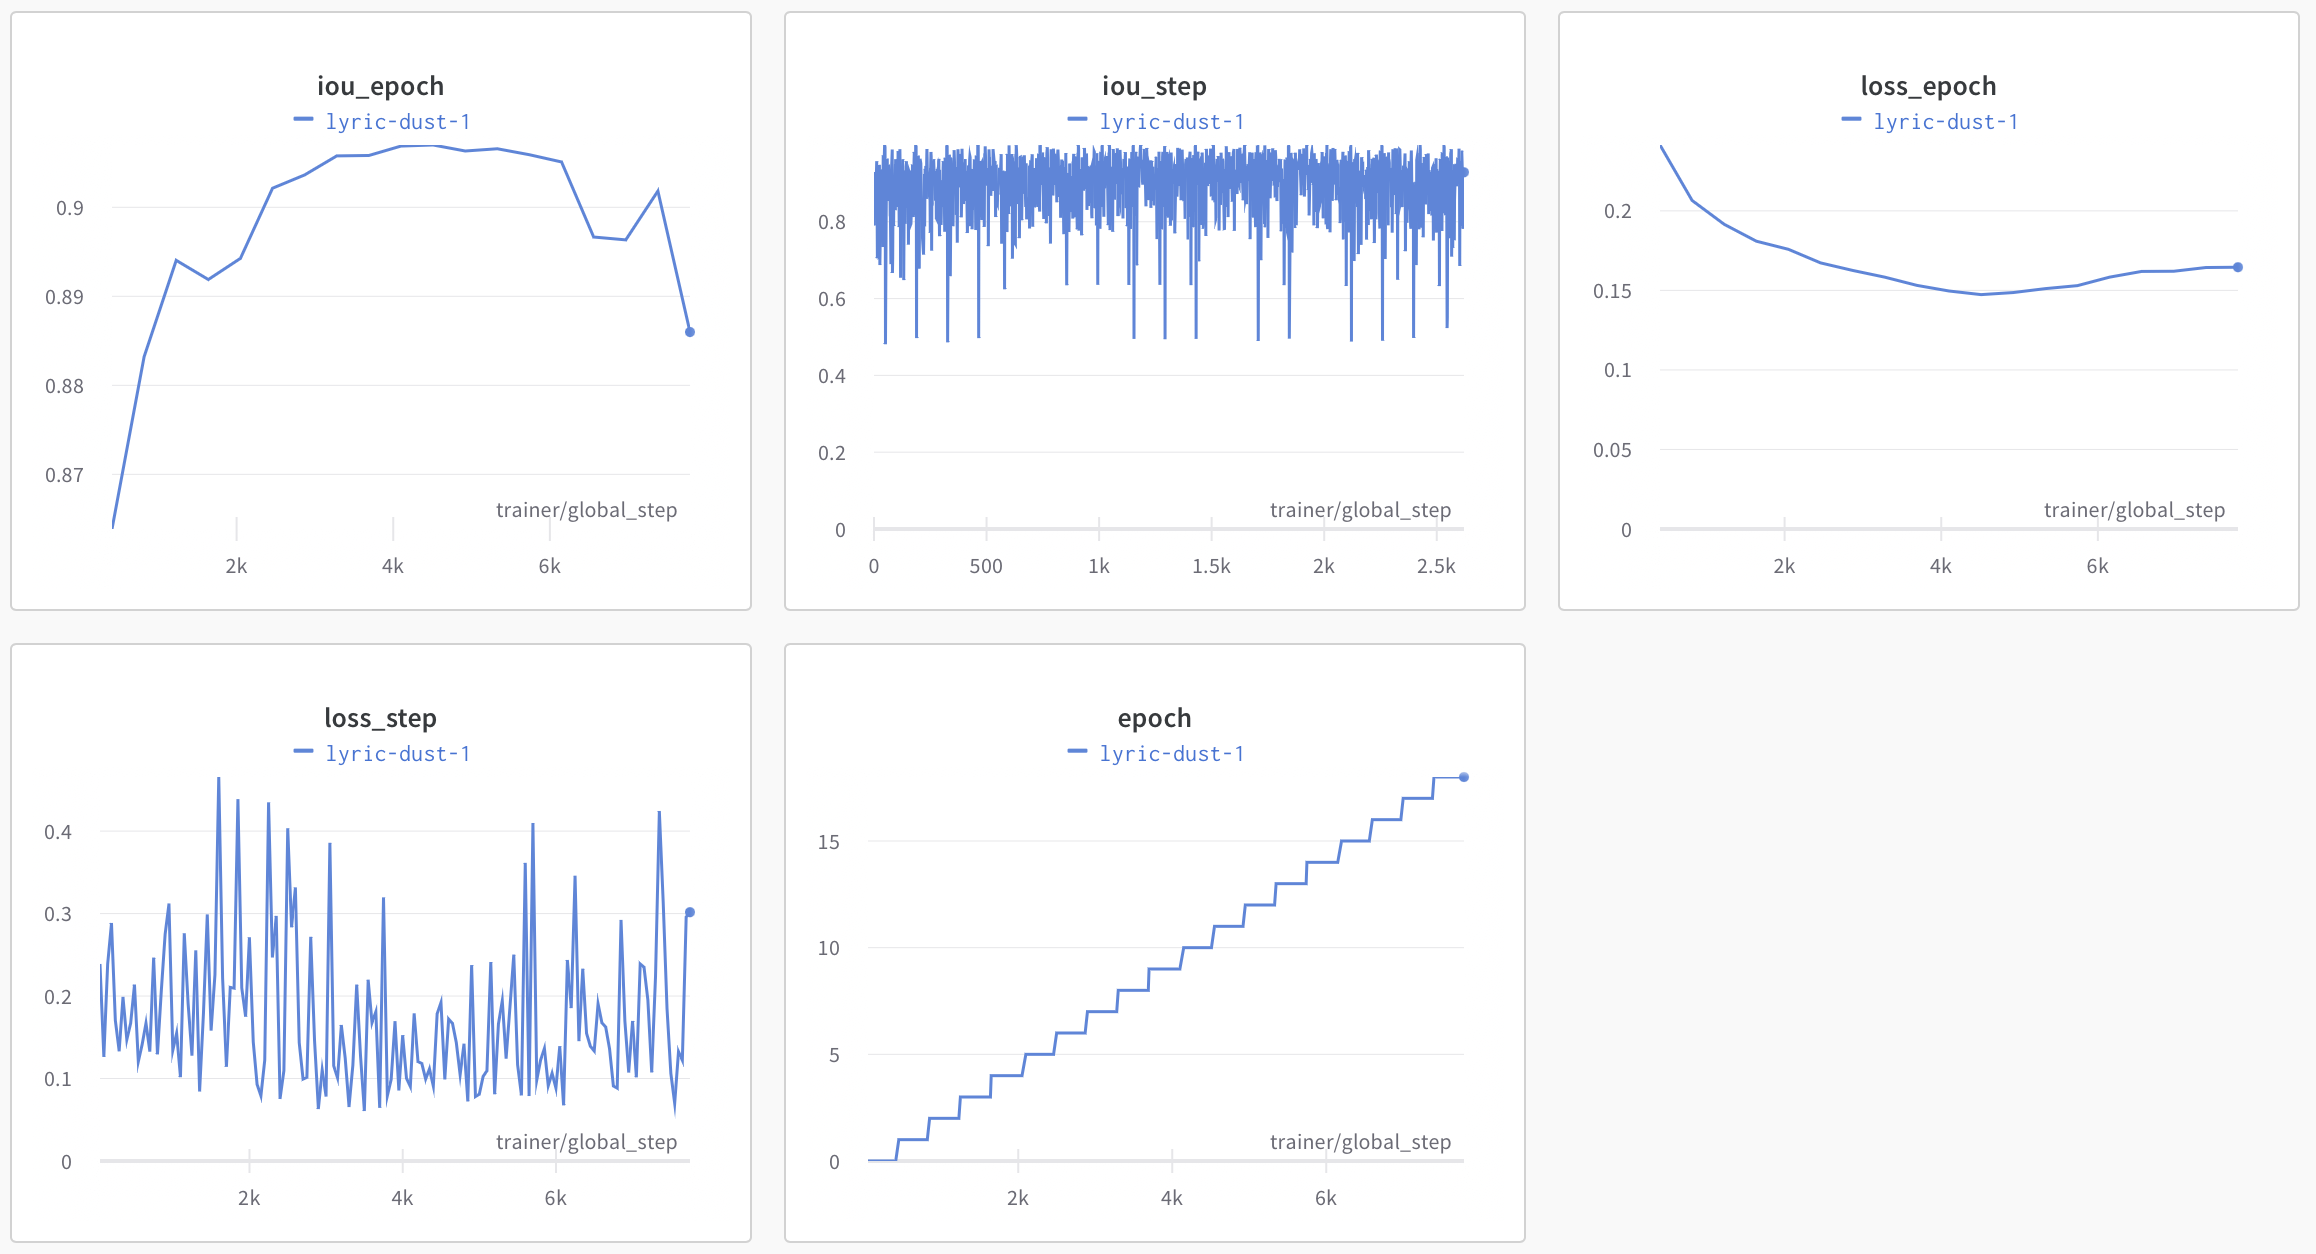Click the iou_epoch chart title

tap(380, 87)
